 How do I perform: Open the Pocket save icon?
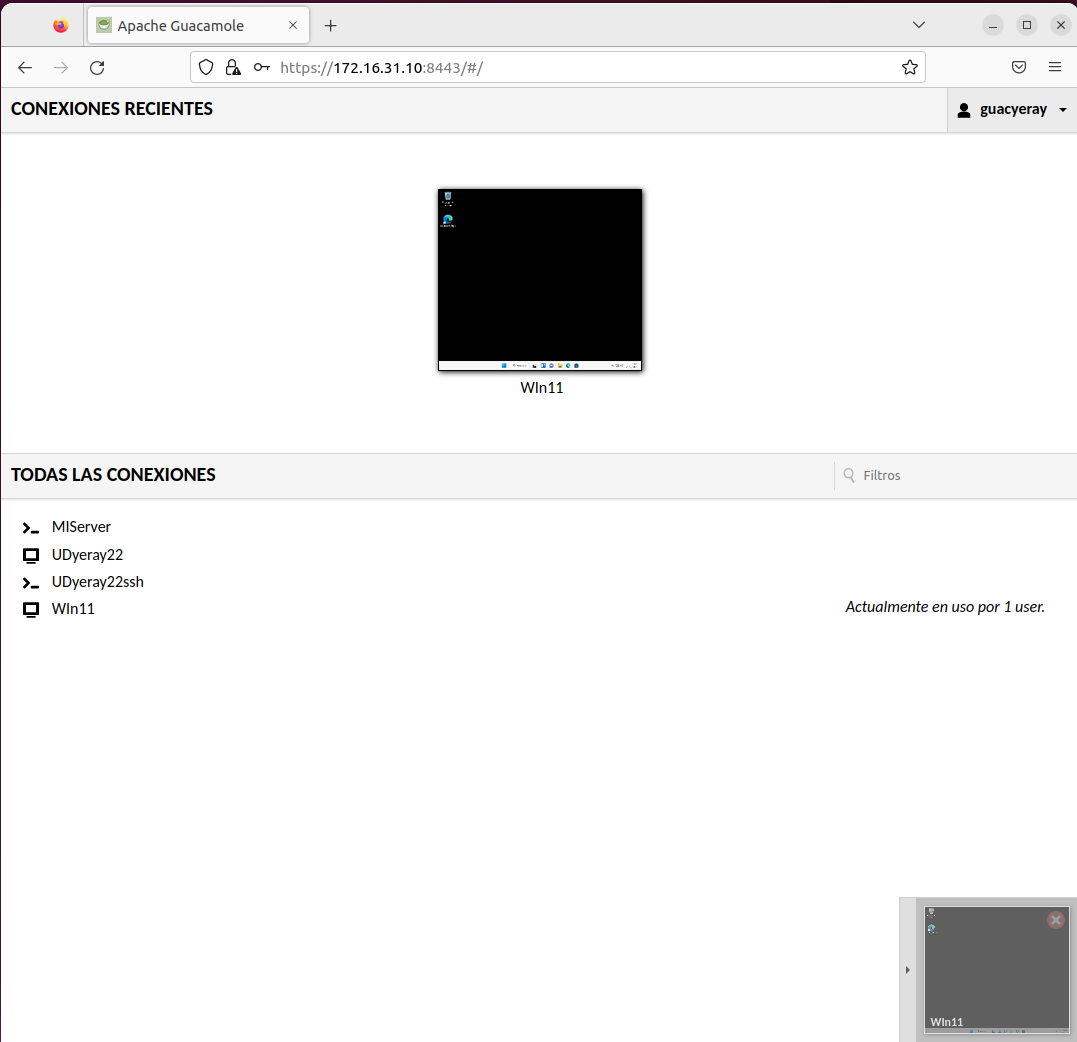coord(1019,67)
